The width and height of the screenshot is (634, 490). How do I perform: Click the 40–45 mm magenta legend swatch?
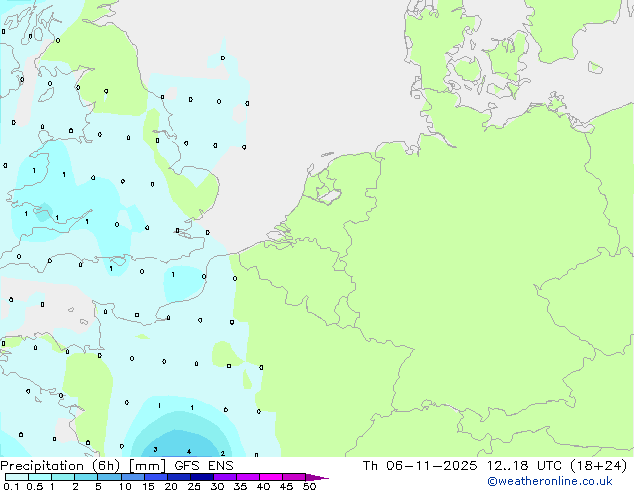pos(271,477)
